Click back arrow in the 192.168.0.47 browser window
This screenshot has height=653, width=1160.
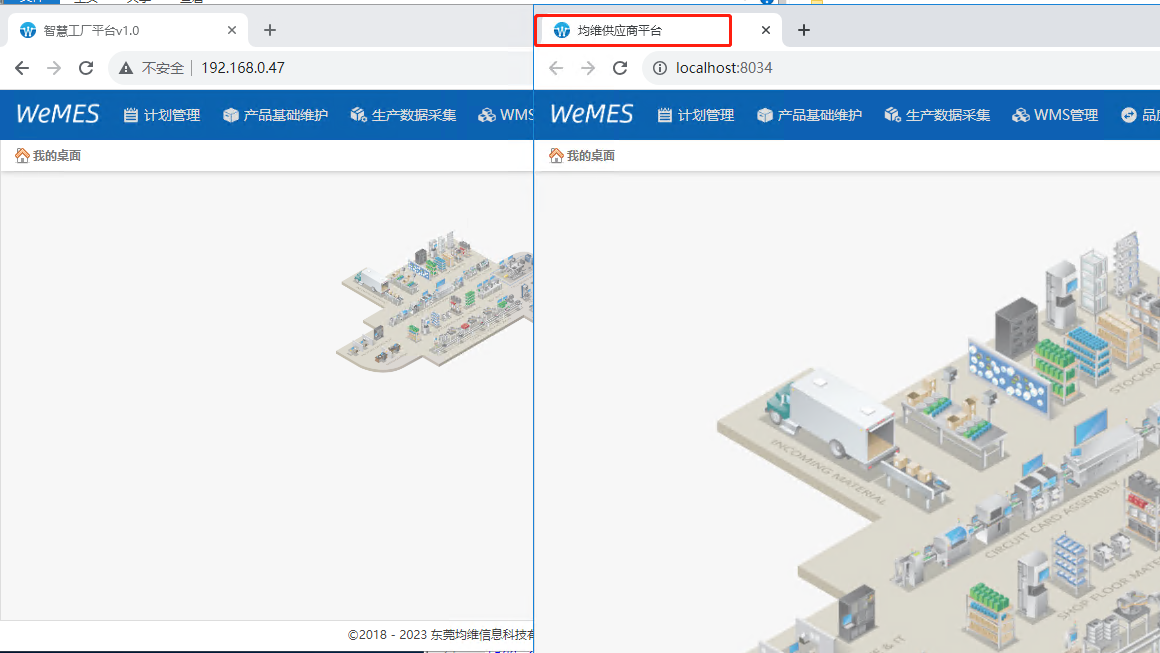click(22, 68)
